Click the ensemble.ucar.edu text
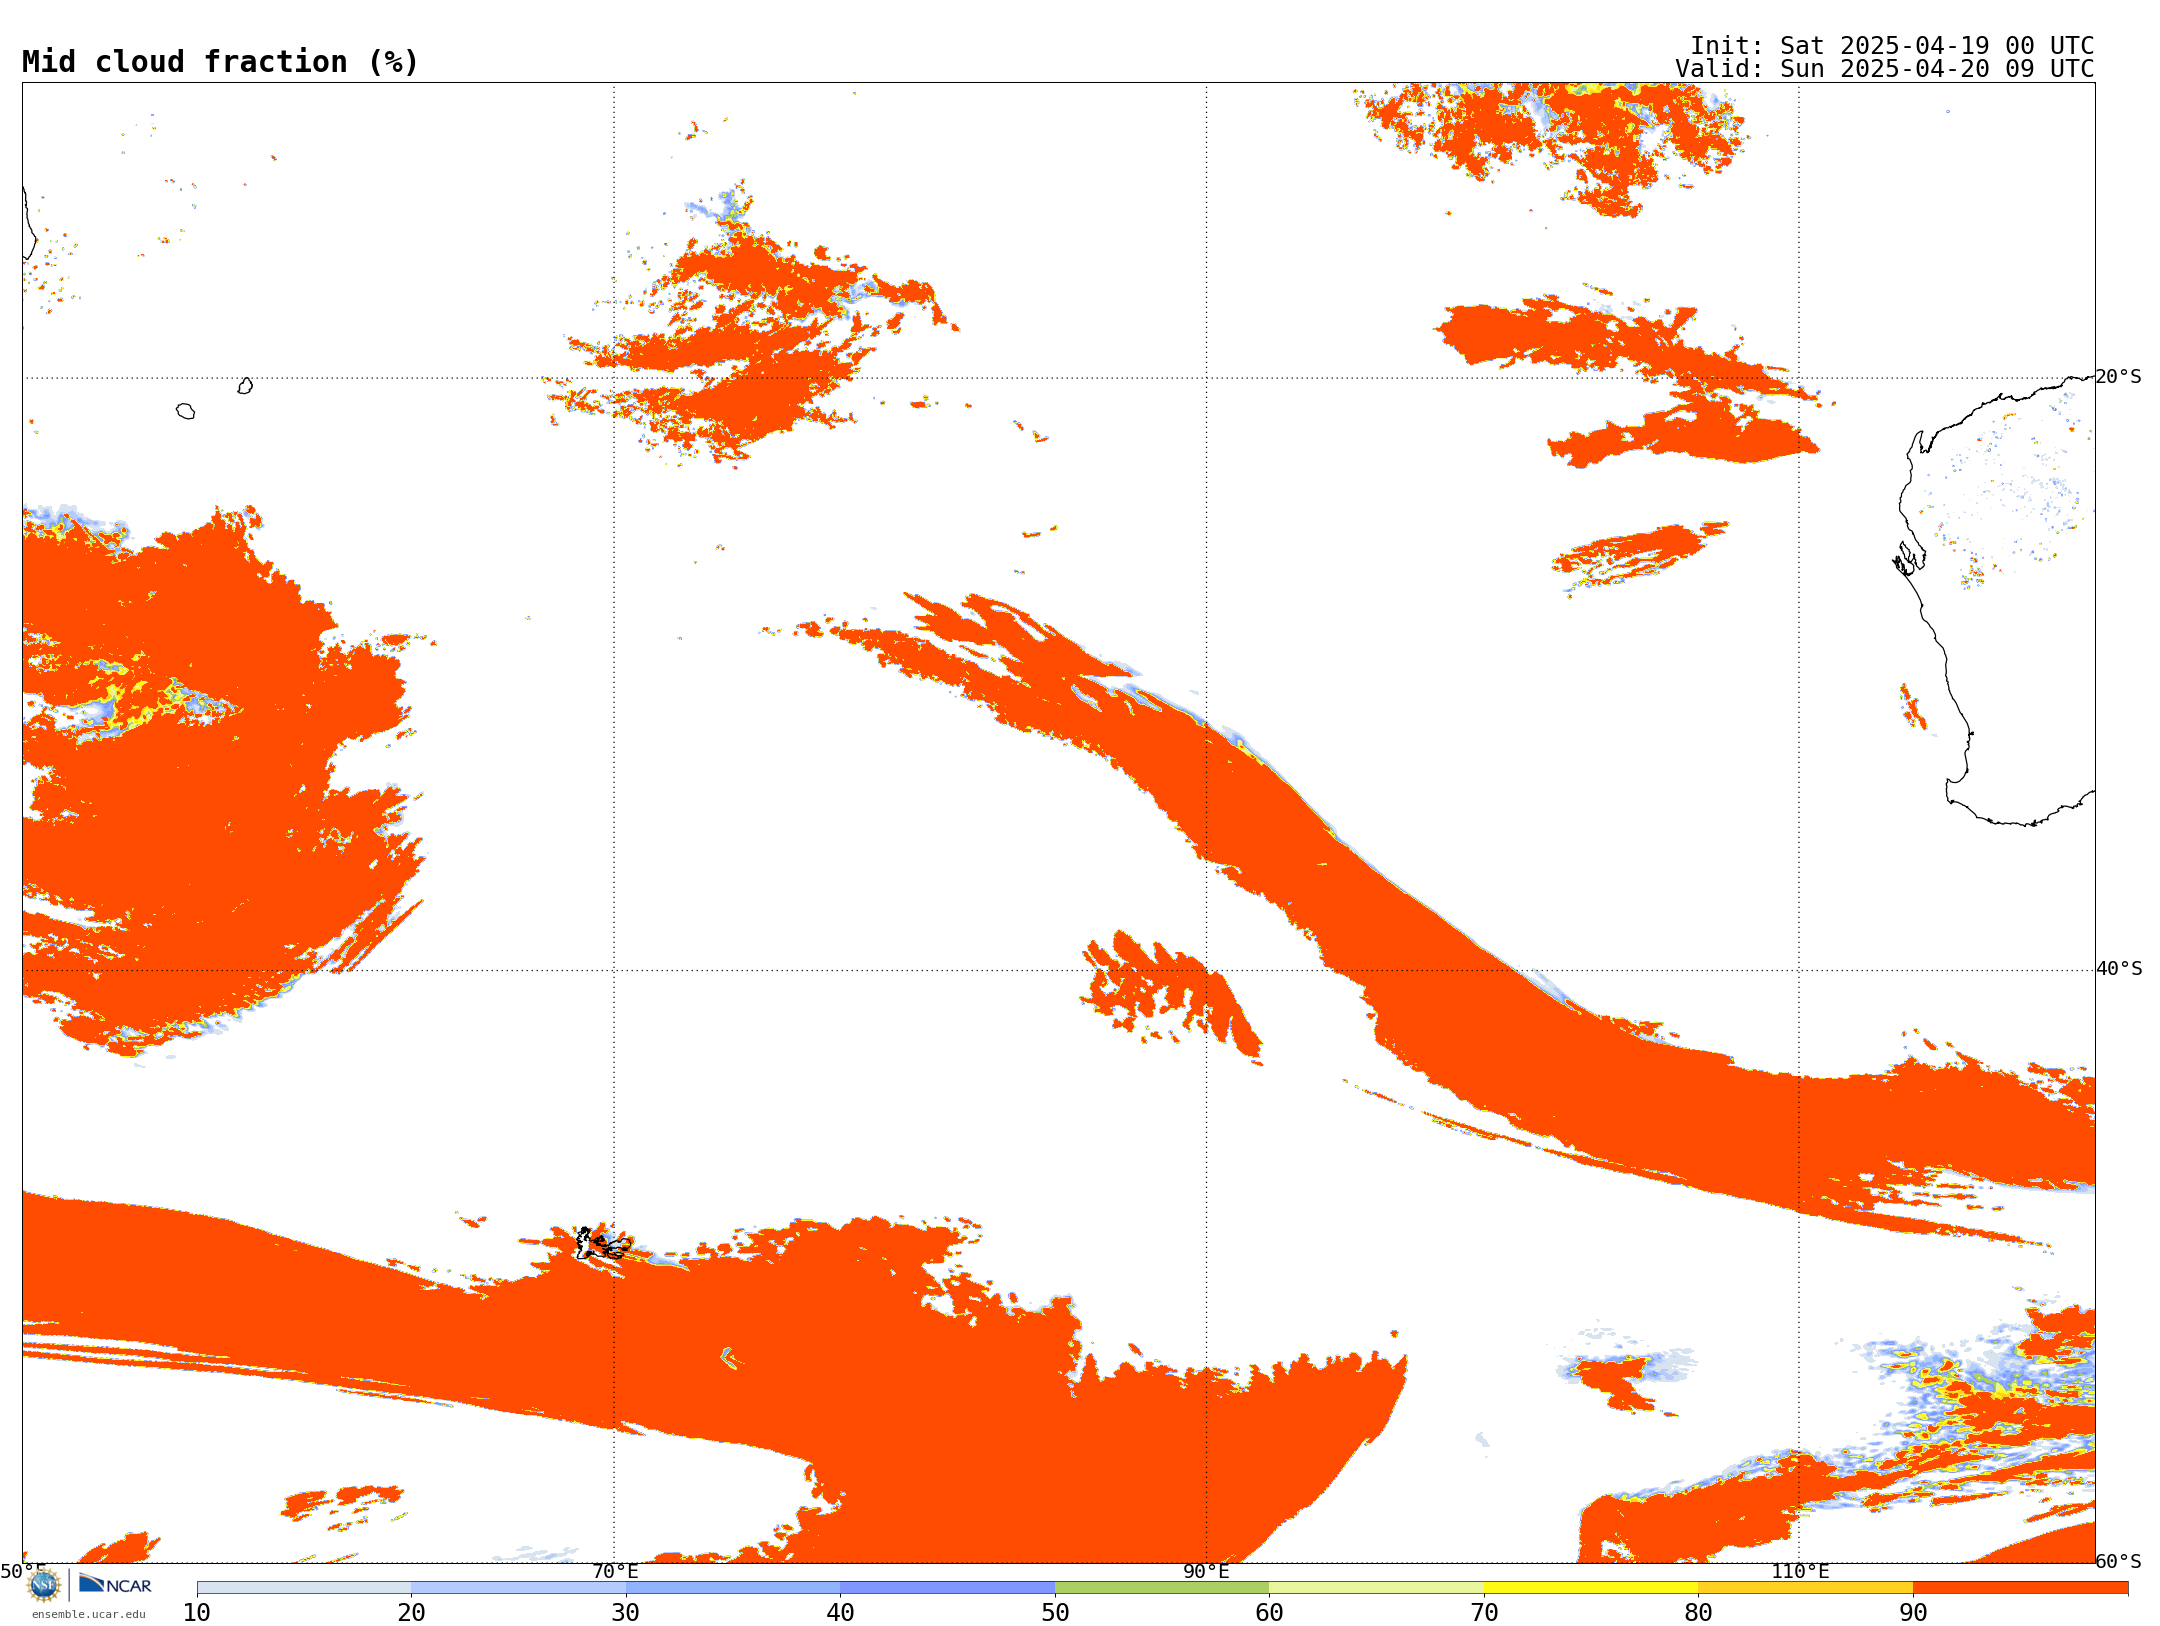The height and width of the screenshot is (1626, 2160). (89, 1614)
